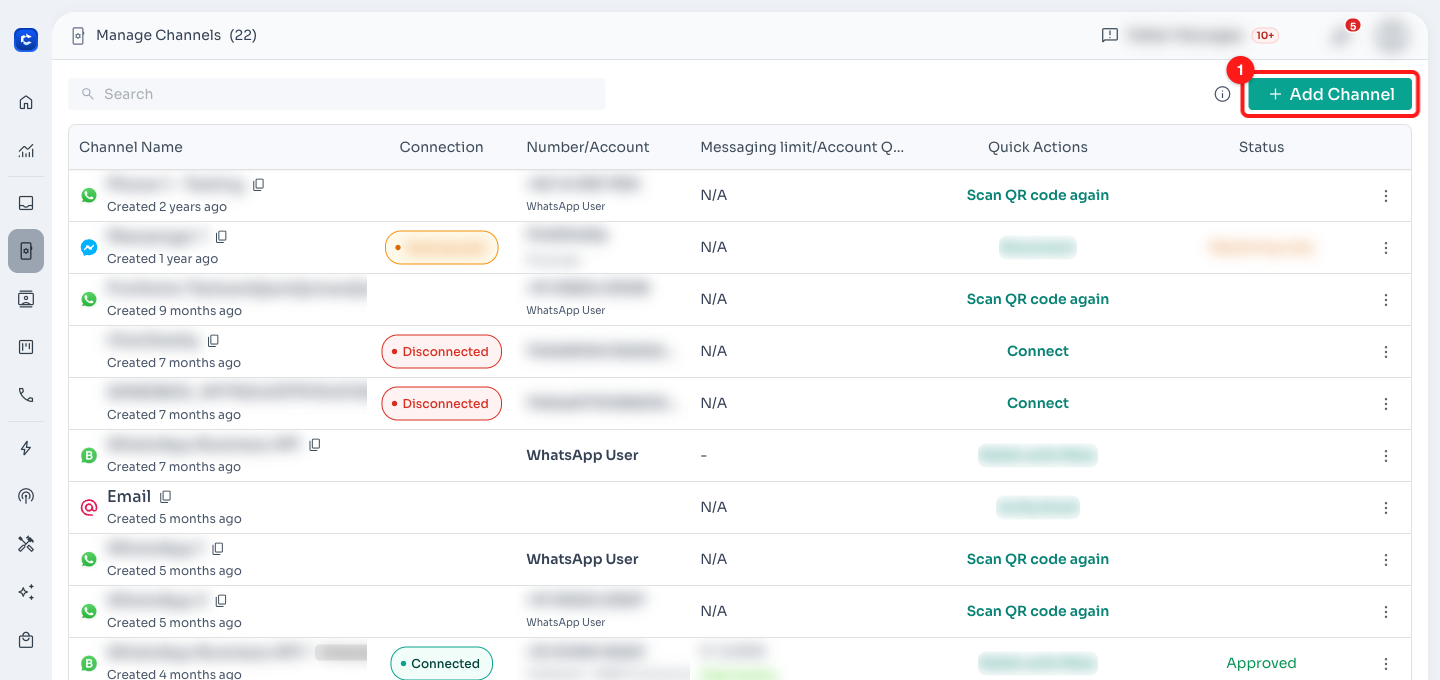1440x680 pixels.
Task: Click Manage Channels page icon in header
Action: 78,35
